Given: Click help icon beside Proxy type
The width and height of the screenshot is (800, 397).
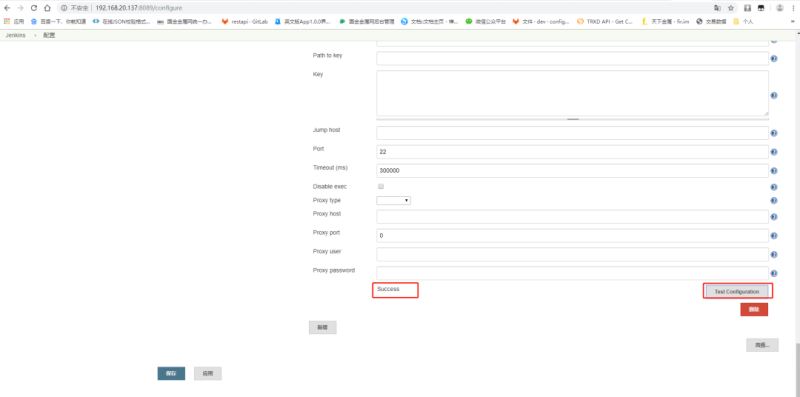Looking at the screenshot, I should click(x=773, y=201).
